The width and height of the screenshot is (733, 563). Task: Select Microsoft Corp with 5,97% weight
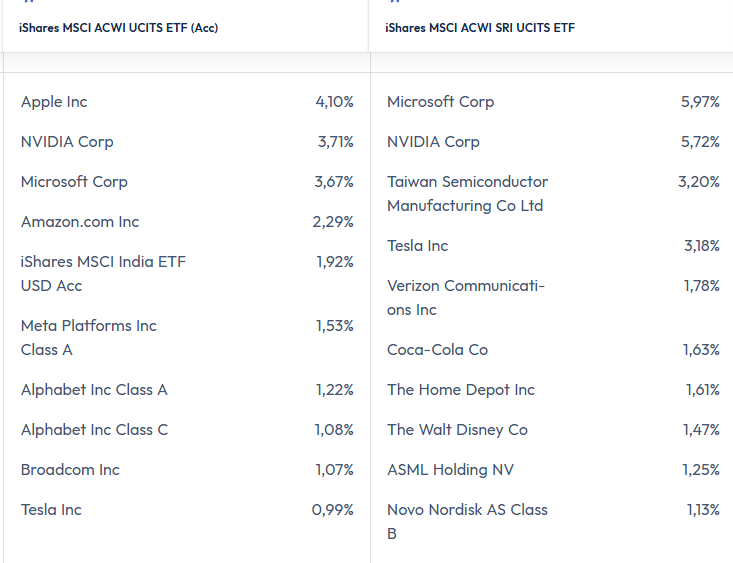point(440,102)
